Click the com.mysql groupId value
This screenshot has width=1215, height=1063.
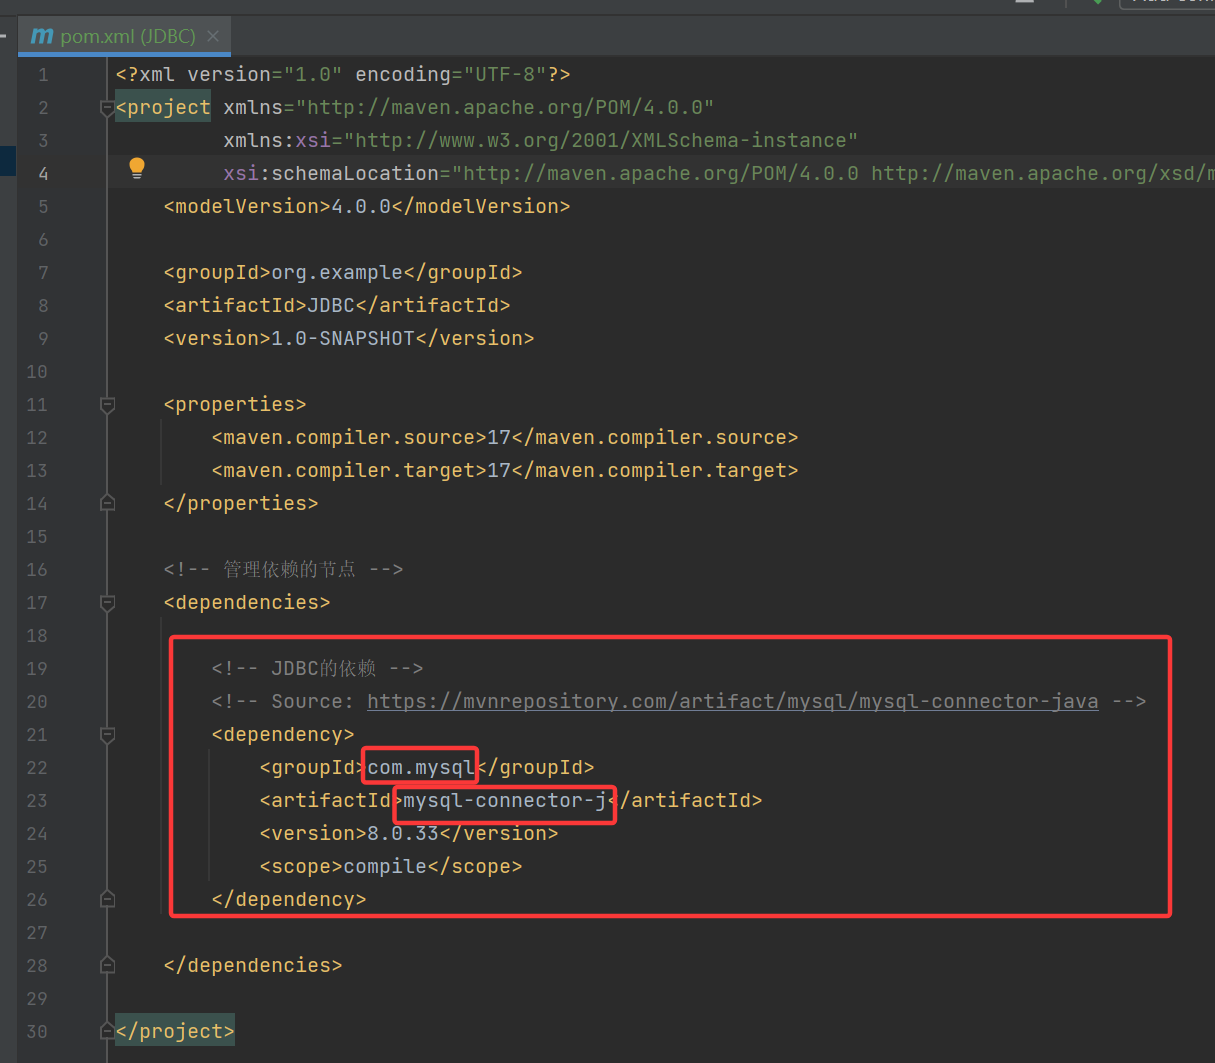point(420,767)
